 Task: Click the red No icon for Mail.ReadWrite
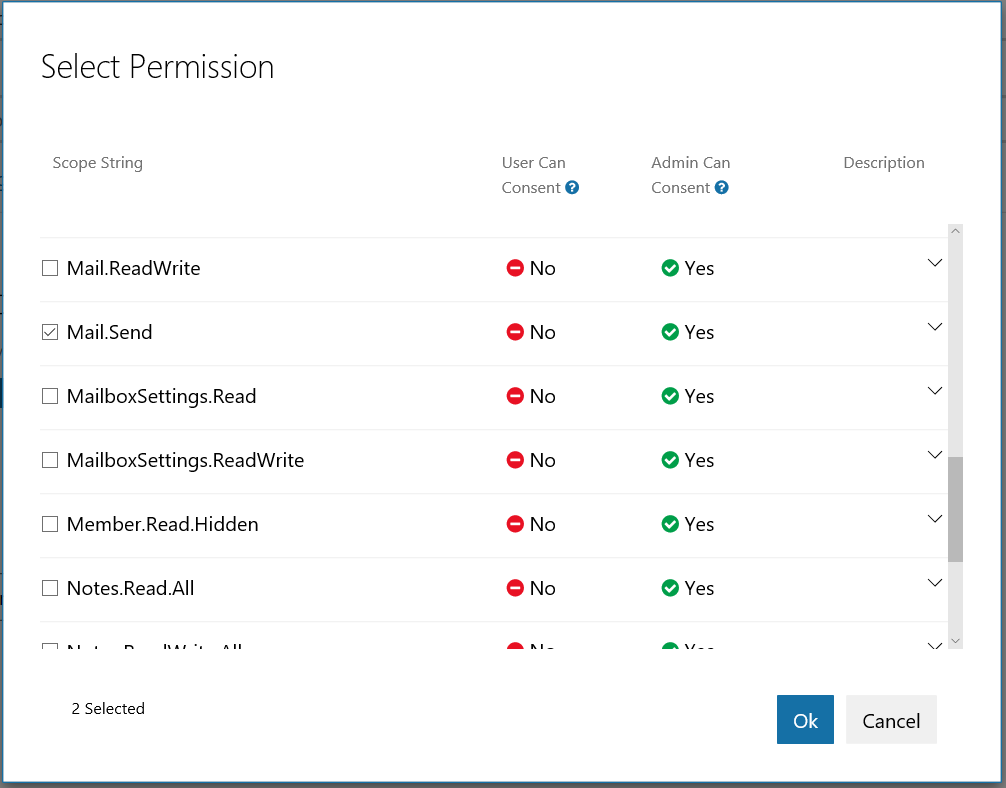tap(515, 268)
